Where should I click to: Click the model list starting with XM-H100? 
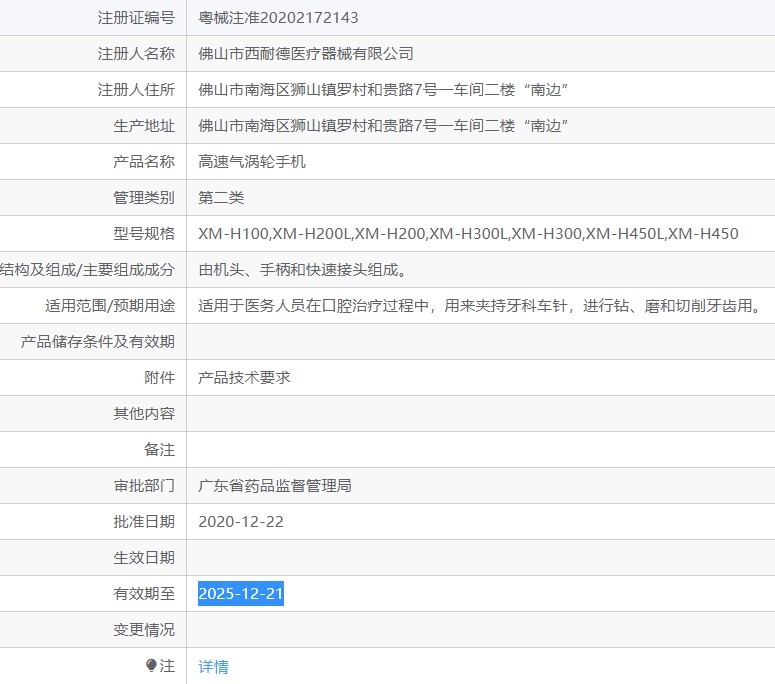coord(468,233)
